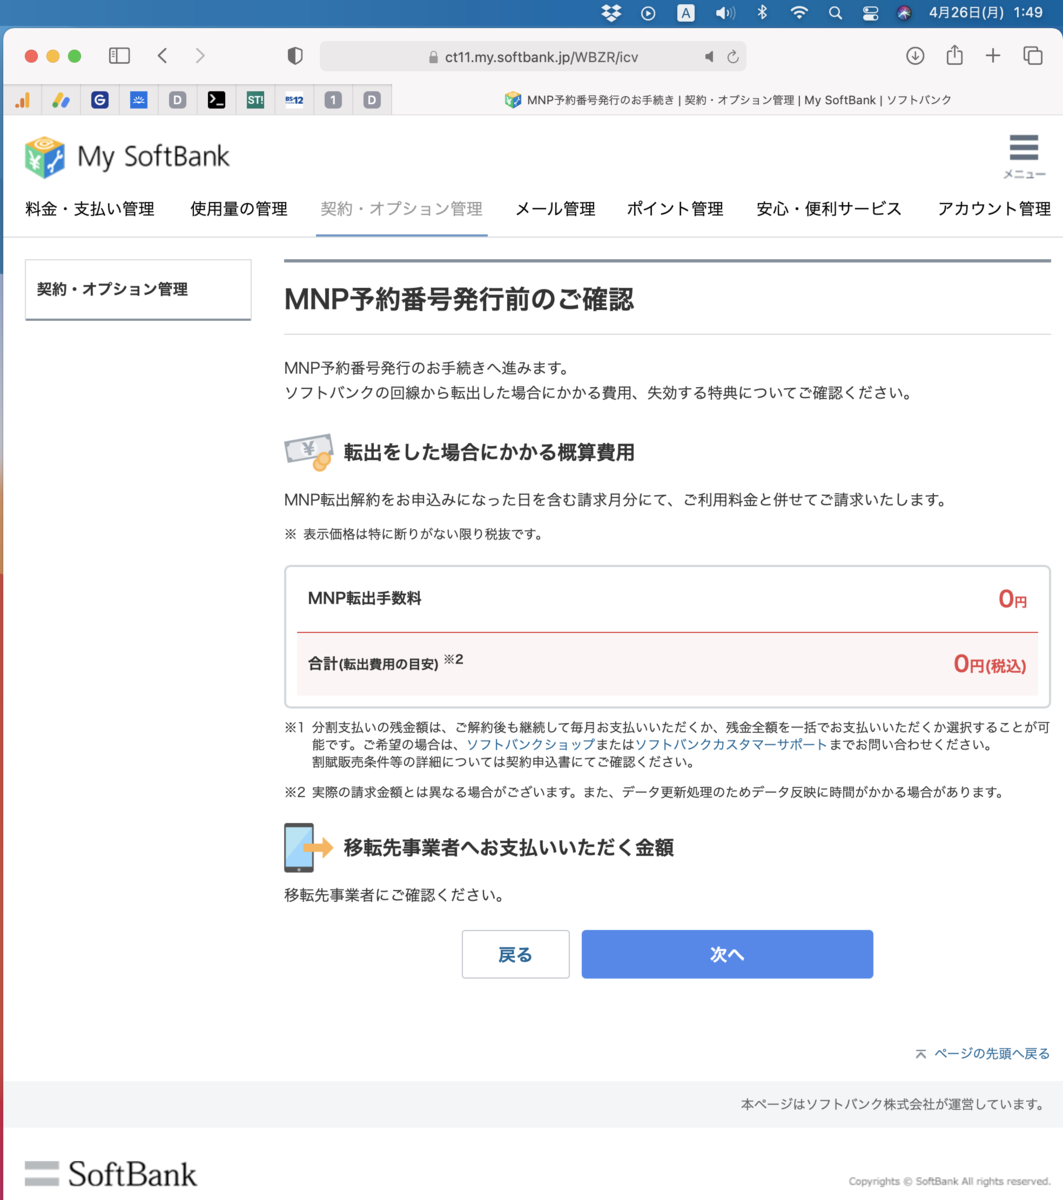The image size is (1063, 1200).
Task: Open the メール管理 tab
Action: point(555,209)
